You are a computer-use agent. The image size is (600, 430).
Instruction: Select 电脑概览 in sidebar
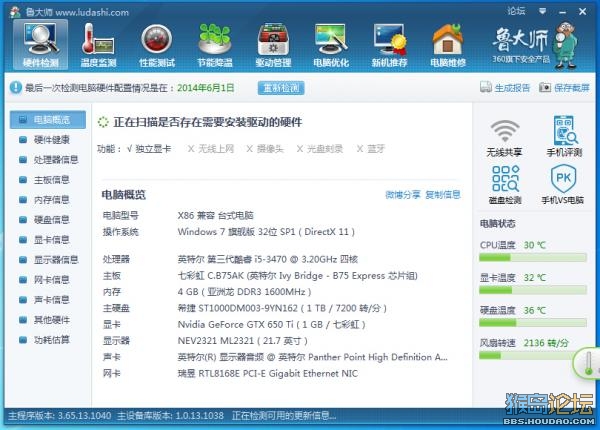[48, 119]
